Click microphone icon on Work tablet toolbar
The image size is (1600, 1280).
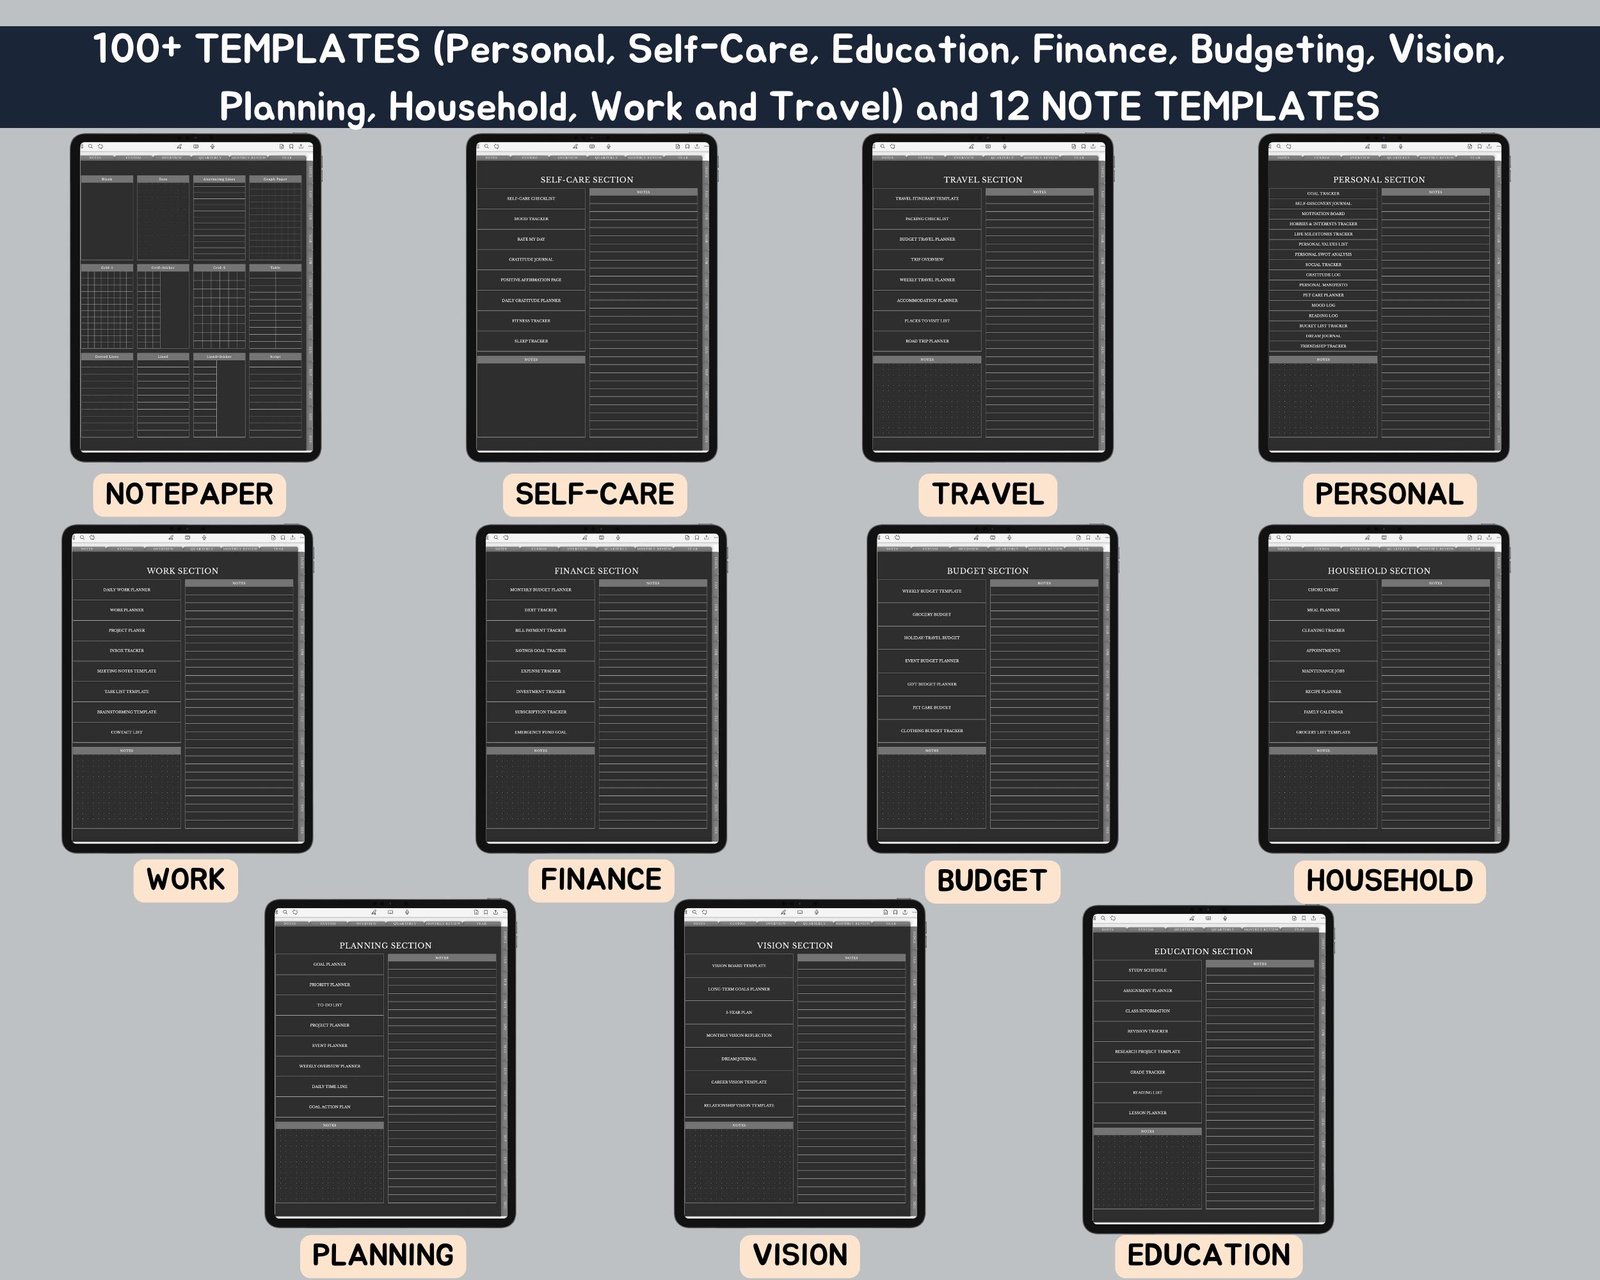pos(204,538)
